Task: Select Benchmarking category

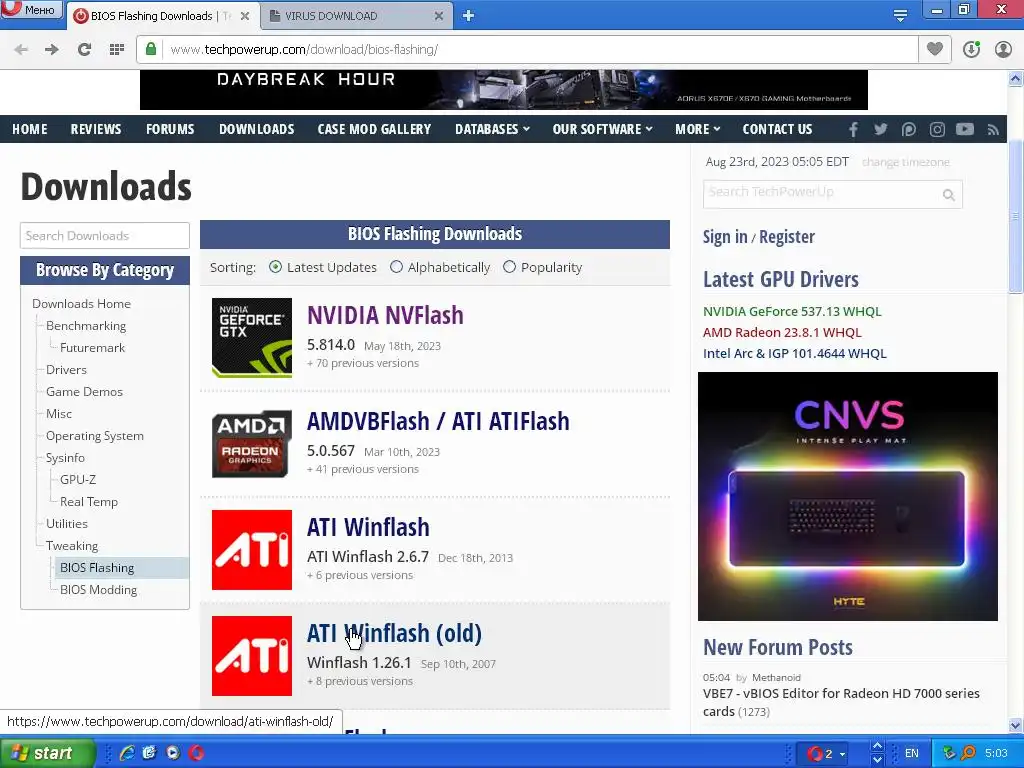Action: [x=86, y=326]
